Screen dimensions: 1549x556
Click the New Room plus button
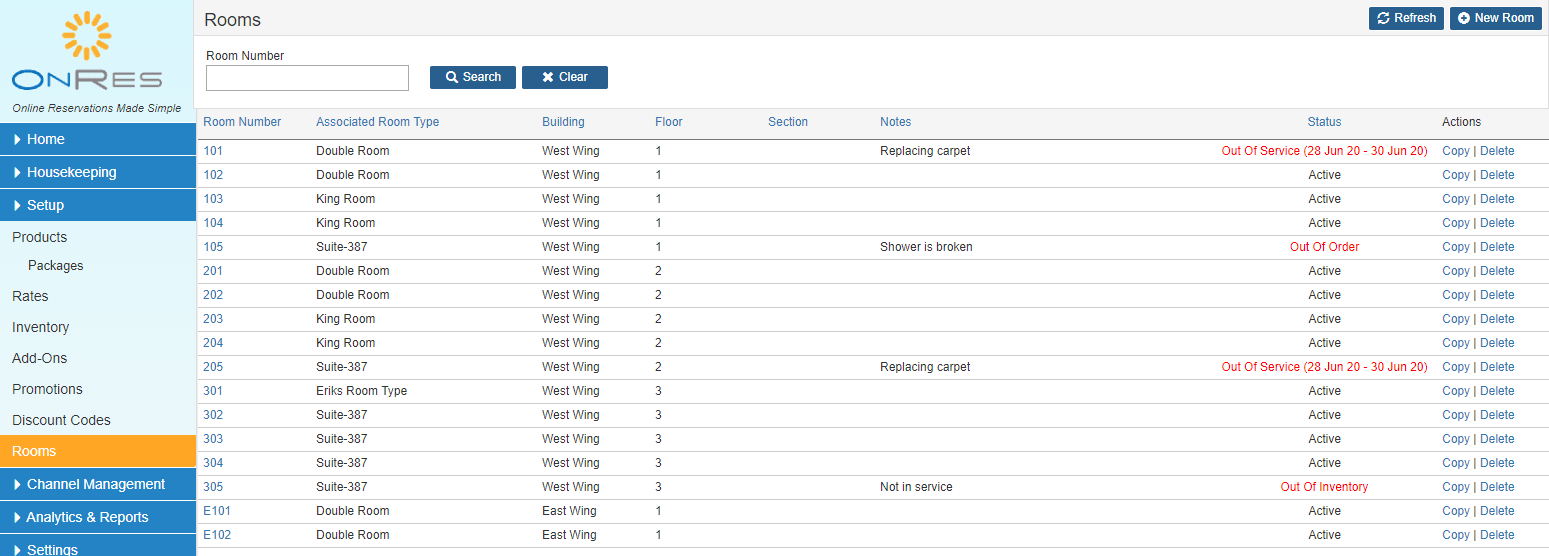[1495, 18]
